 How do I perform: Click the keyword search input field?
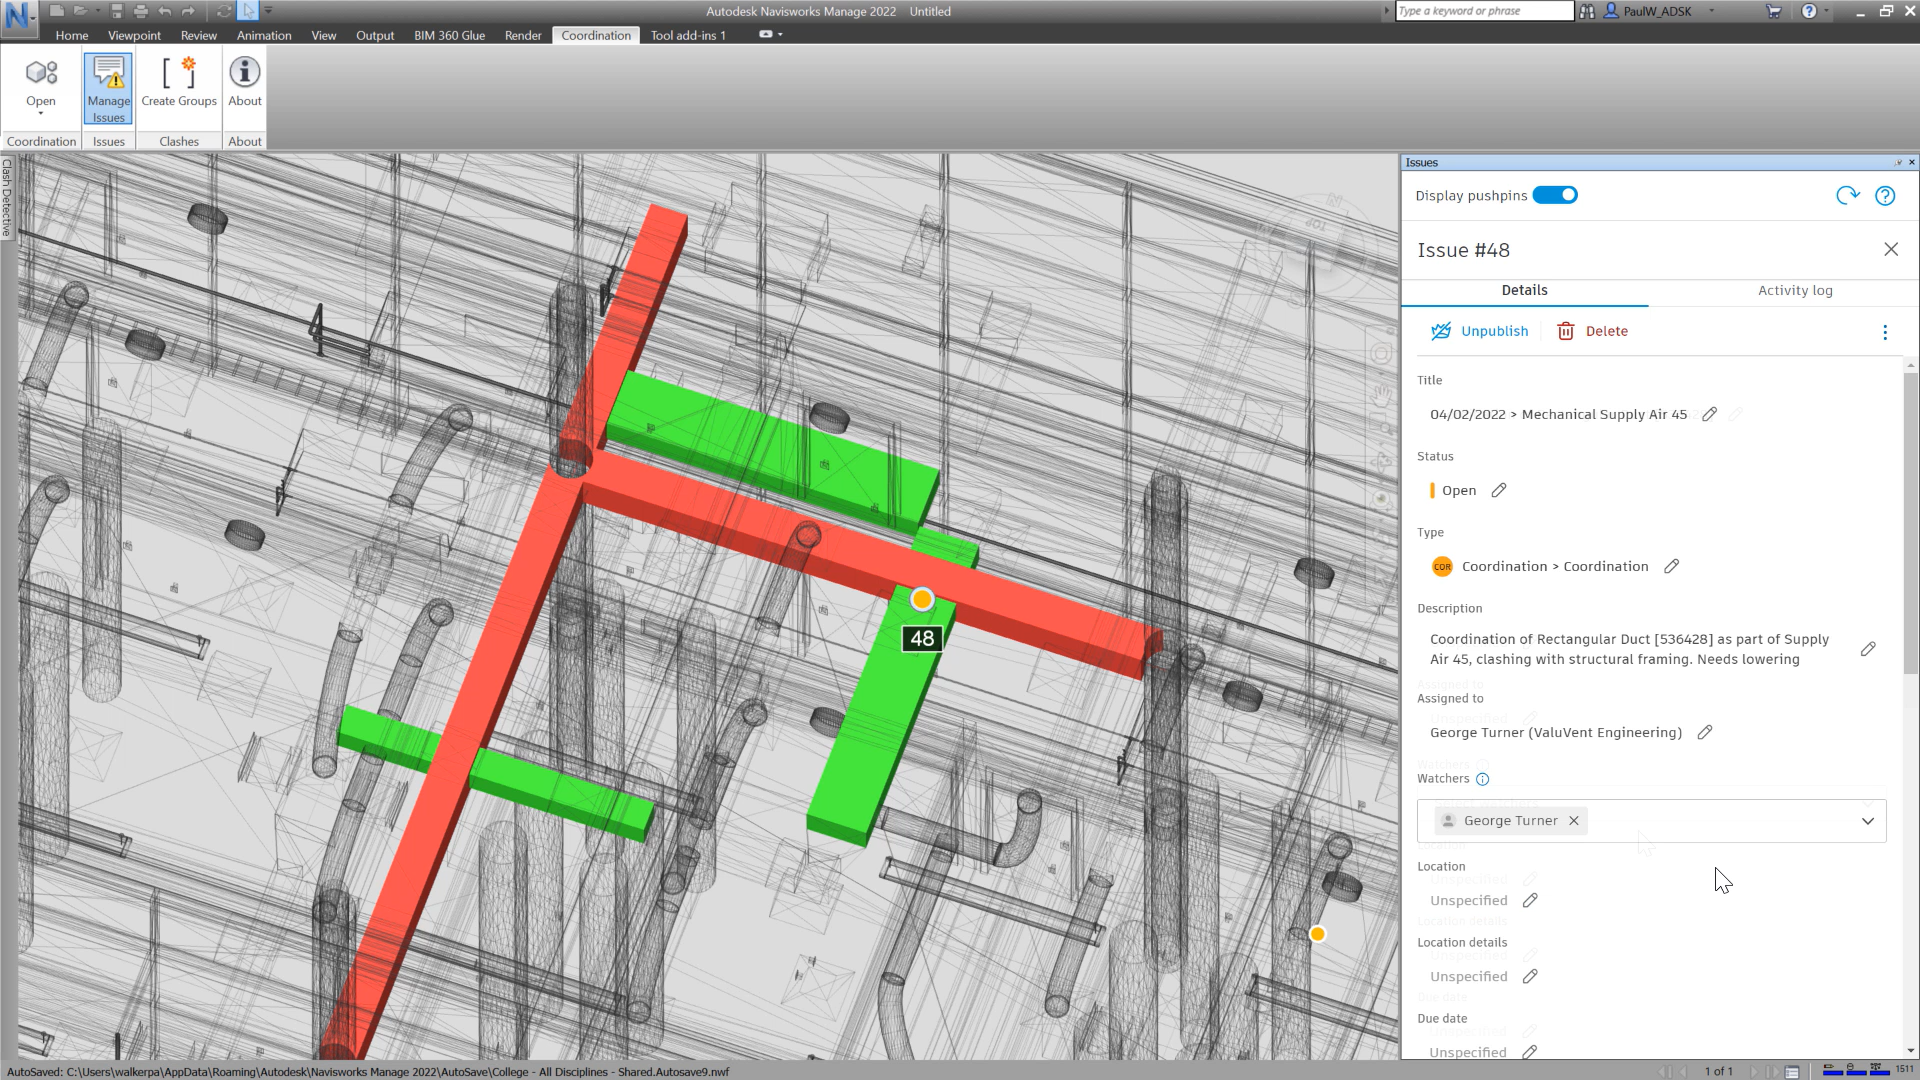[x=1483, y=11]
